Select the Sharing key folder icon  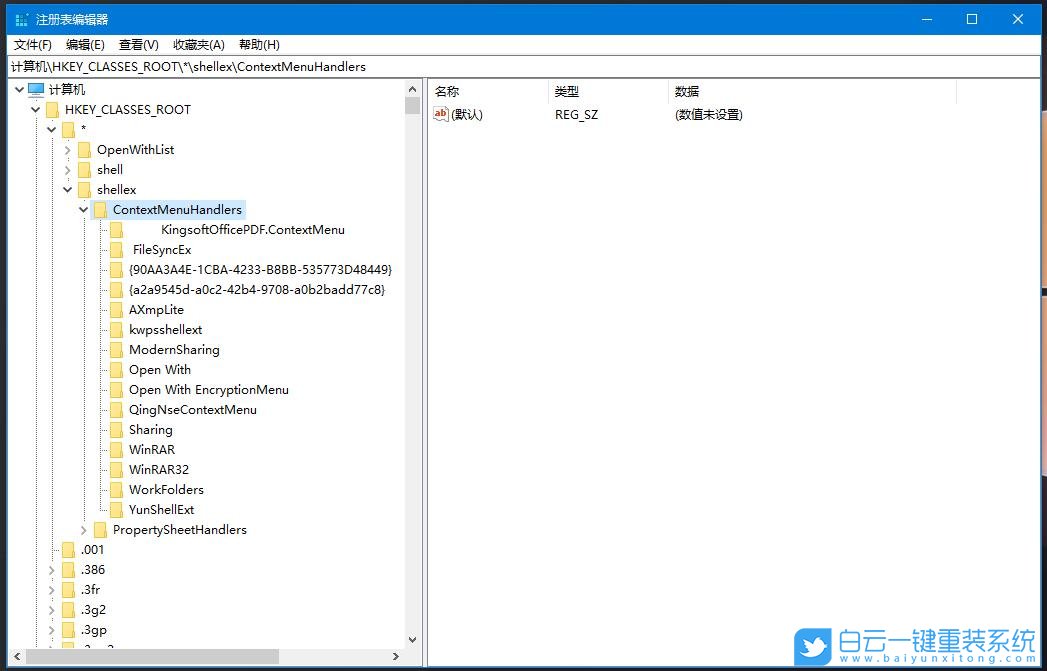(x=117, y=429)
